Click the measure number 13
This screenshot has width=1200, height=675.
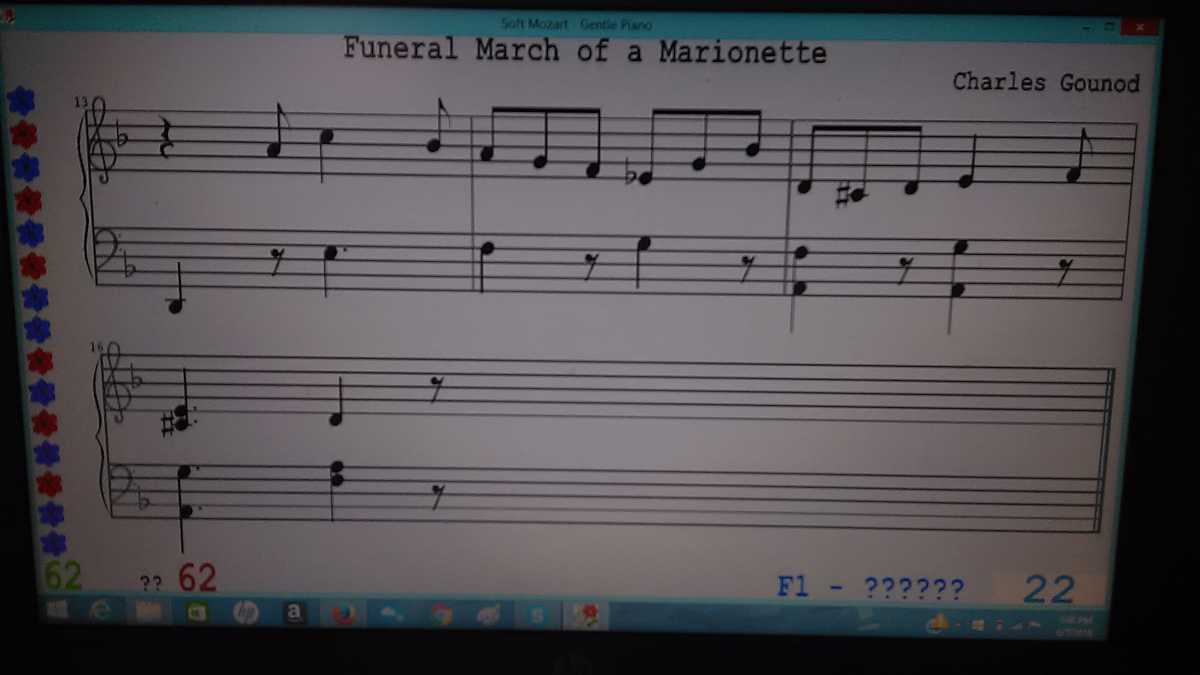[81, 102]
